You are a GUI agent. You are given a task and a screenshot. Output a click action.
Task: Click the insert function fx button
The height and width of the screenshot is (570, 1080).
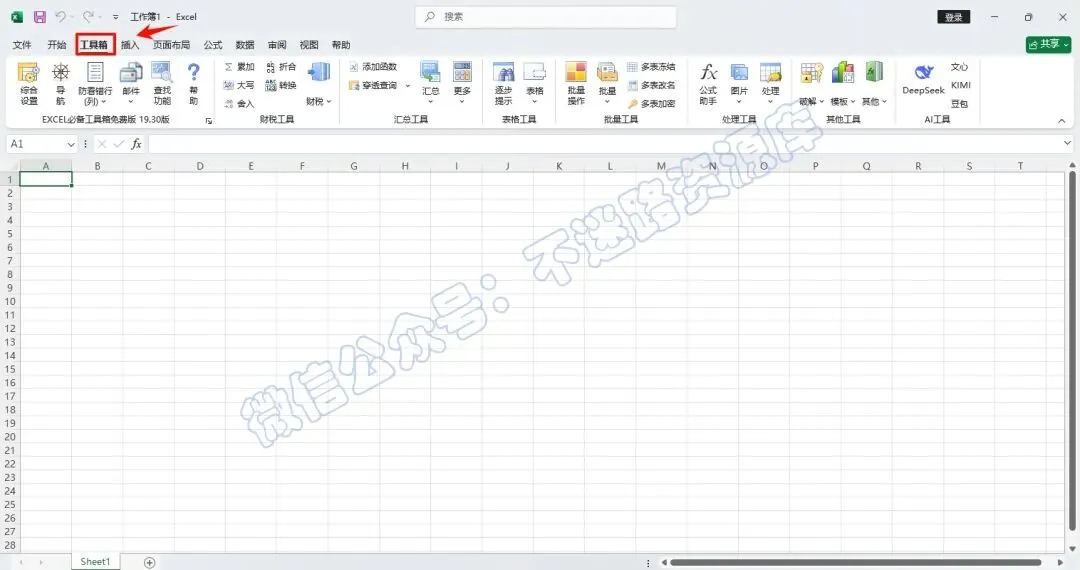click(x=136, y=144)
